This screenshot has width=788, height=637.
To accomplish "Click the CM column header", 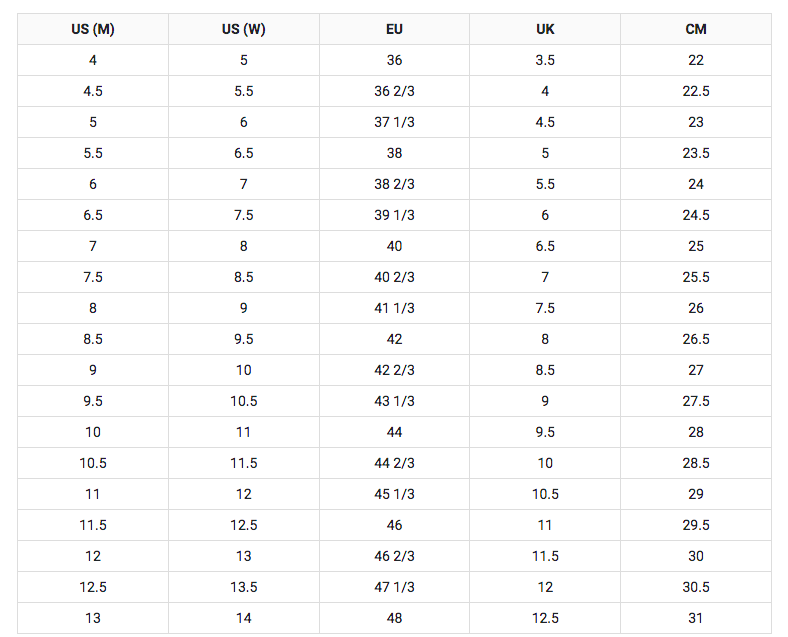I will tap(696, 29).
